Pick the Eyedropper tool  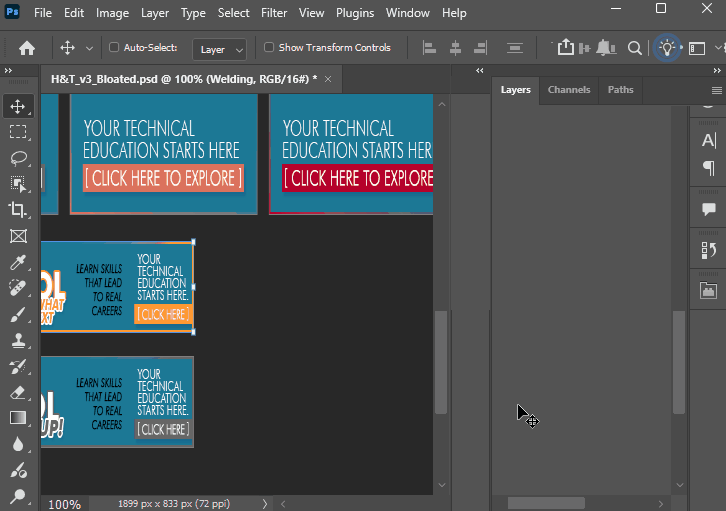pyautogui.click(x=18, y=262)
